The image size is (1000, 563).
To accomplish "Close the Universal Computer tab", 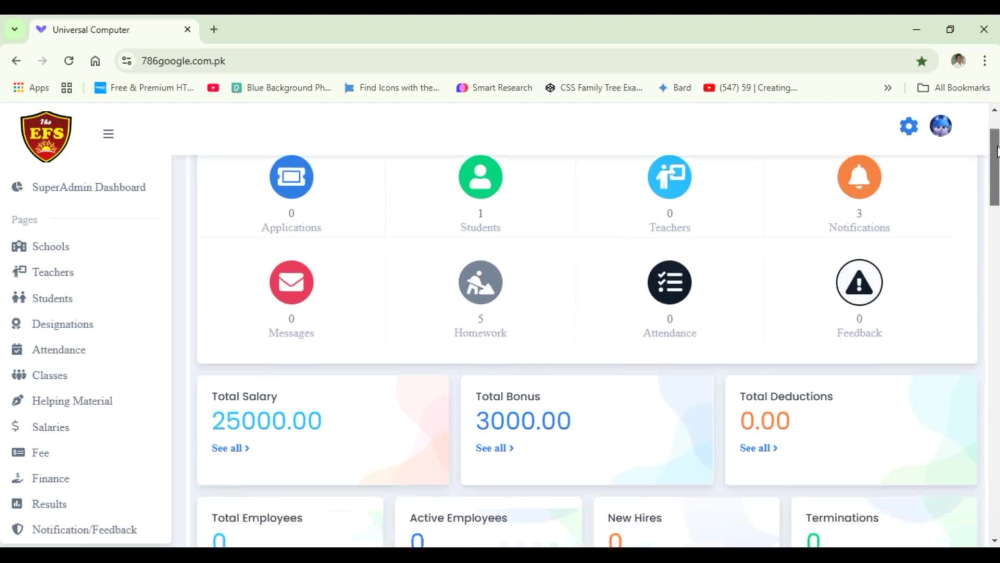I will tap(188, 29).
